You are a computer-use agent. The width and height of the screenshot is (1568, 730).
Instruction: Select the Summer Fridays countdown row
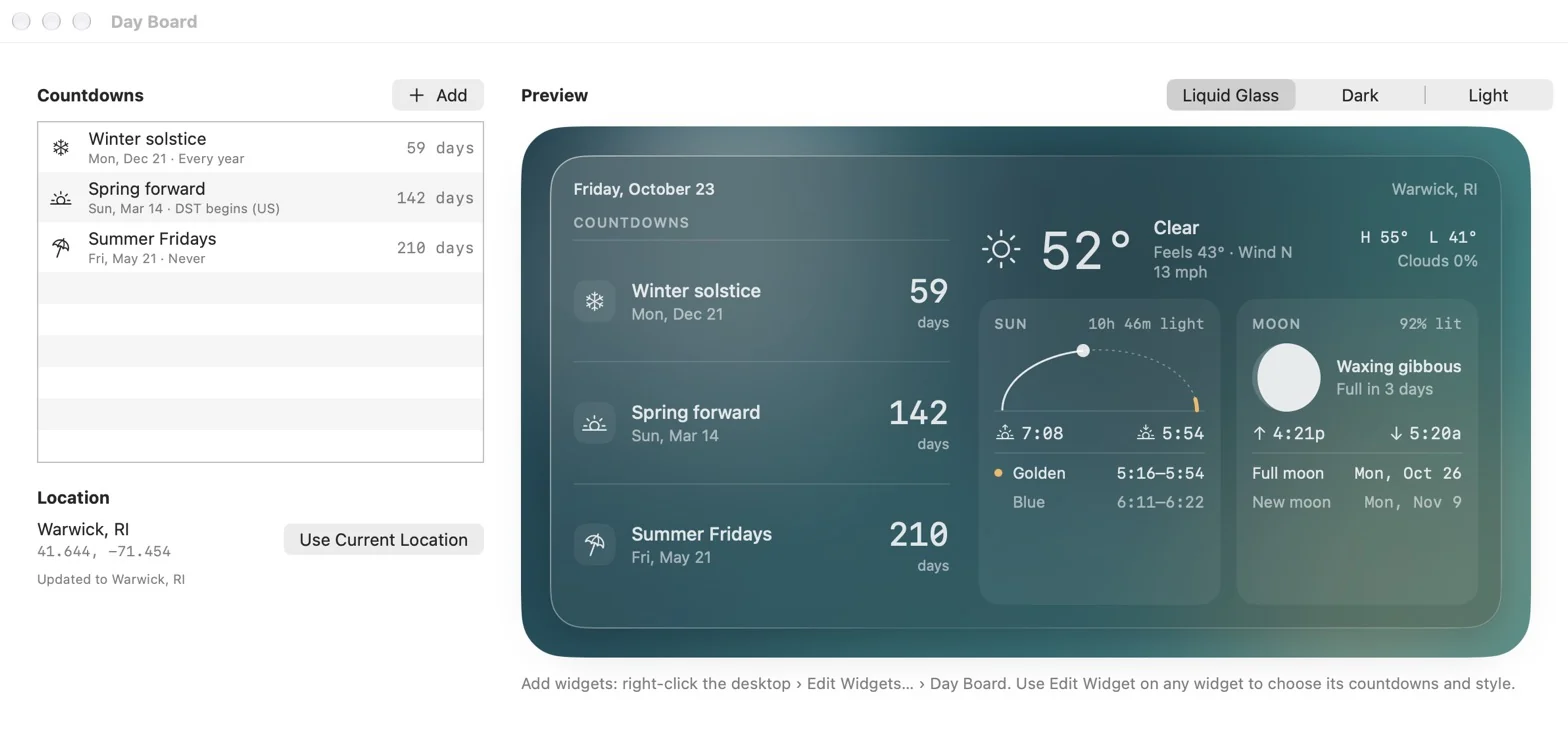[x=260, y=248]
